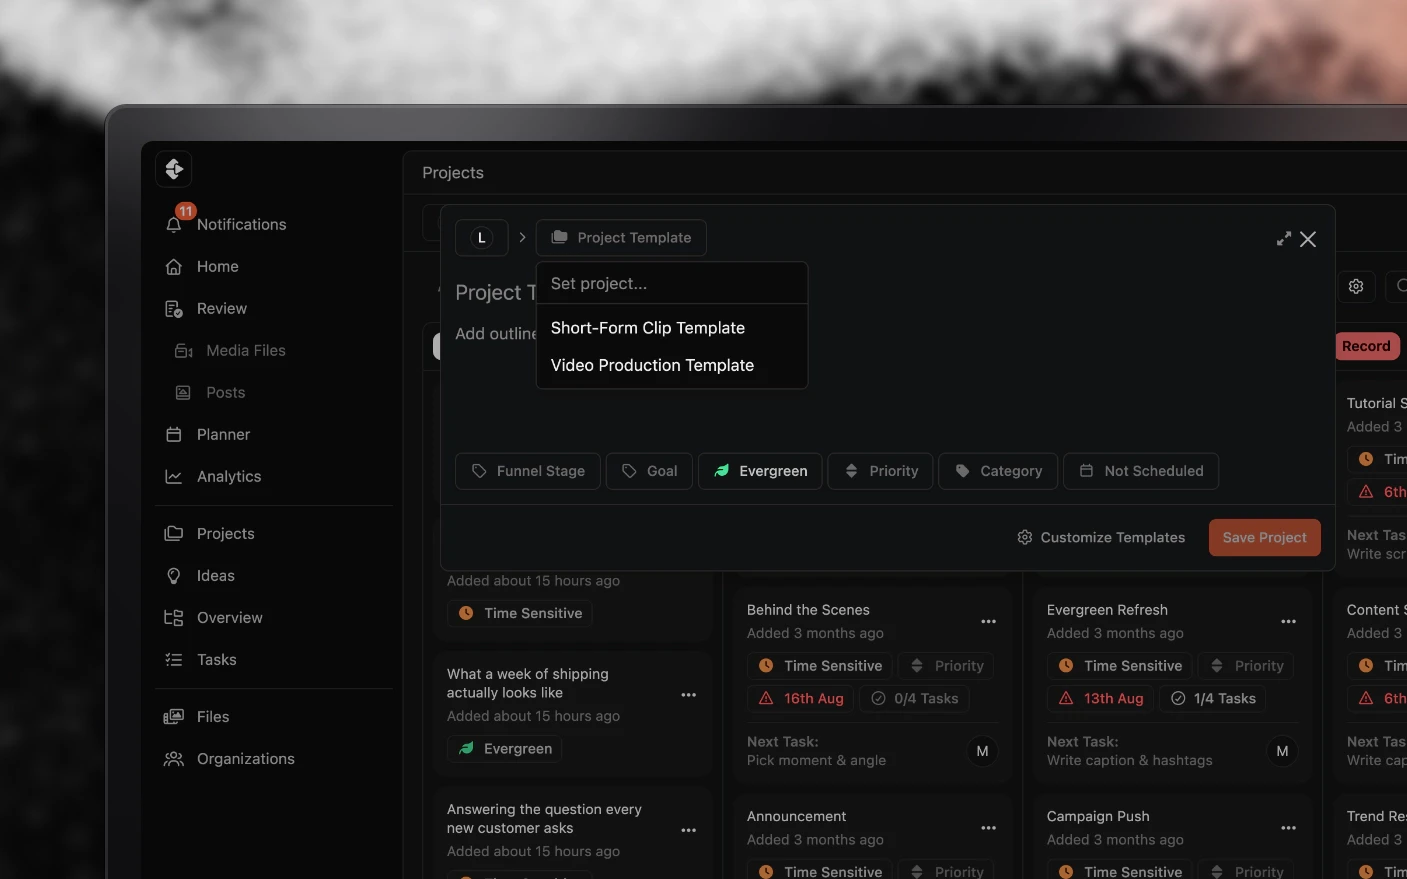
Task: Click 13th Aug due date tag
Action: [1100, 699]
